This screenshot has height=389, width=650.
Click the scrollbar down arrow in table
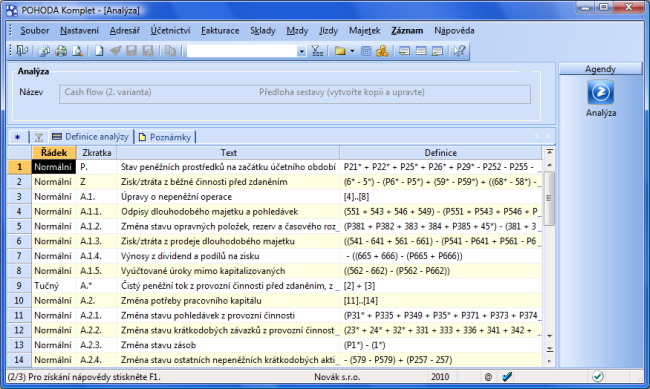550,336
